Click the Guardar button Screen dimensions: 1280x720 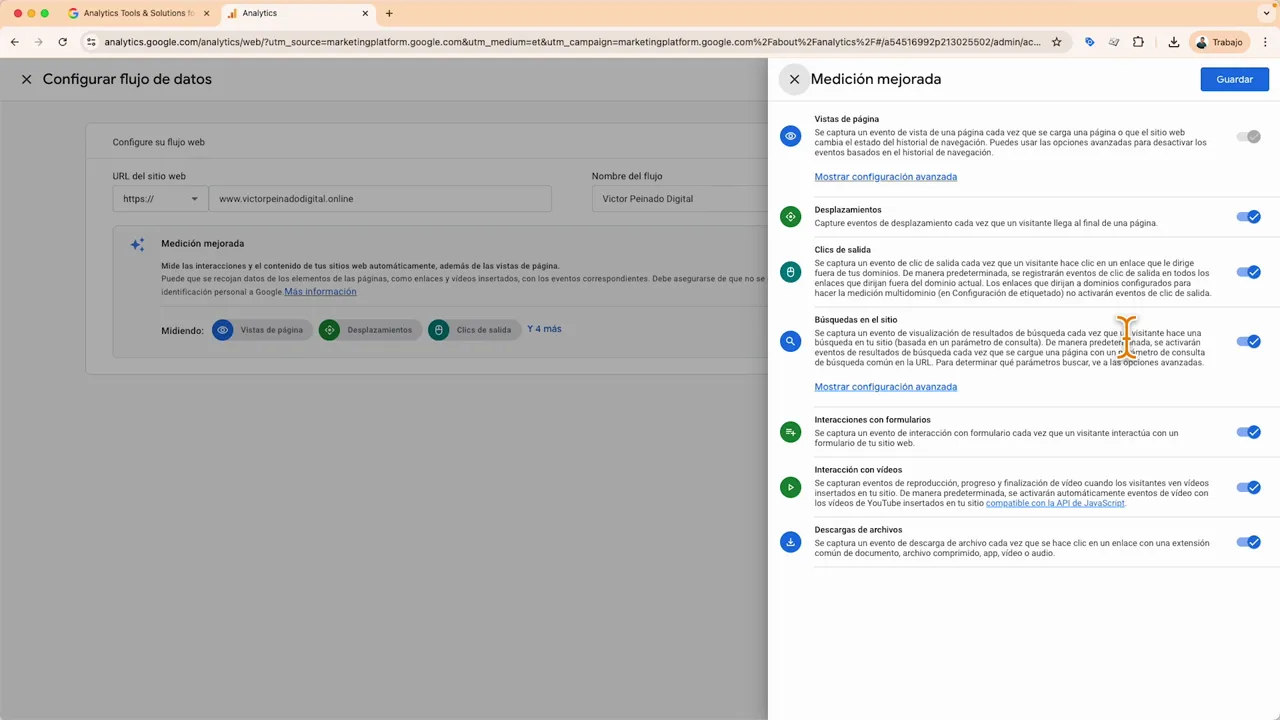[1234, 79]
